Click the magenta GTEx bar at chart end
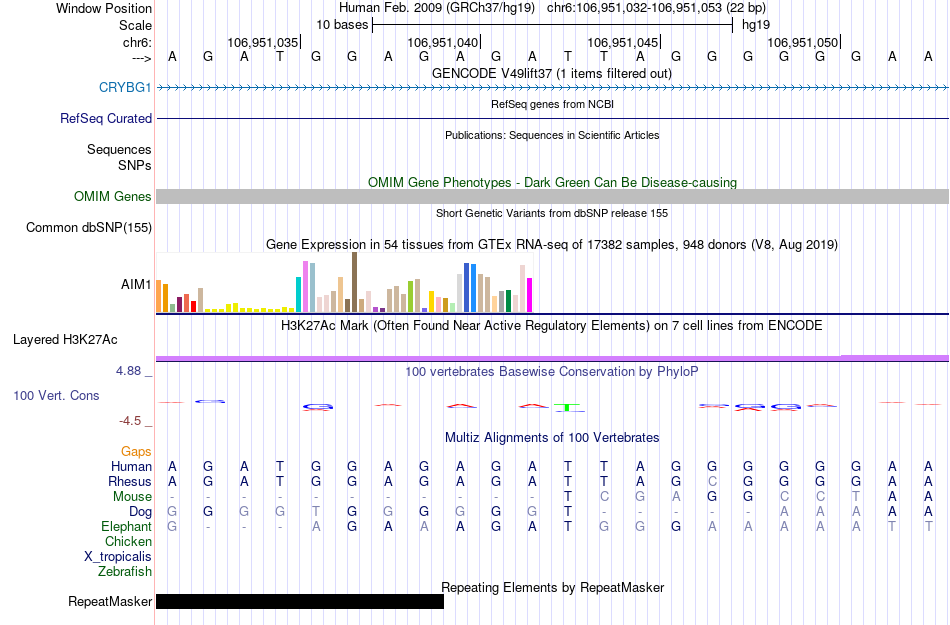950x625 pixels. pyautogui.click(x=530, y=295)
